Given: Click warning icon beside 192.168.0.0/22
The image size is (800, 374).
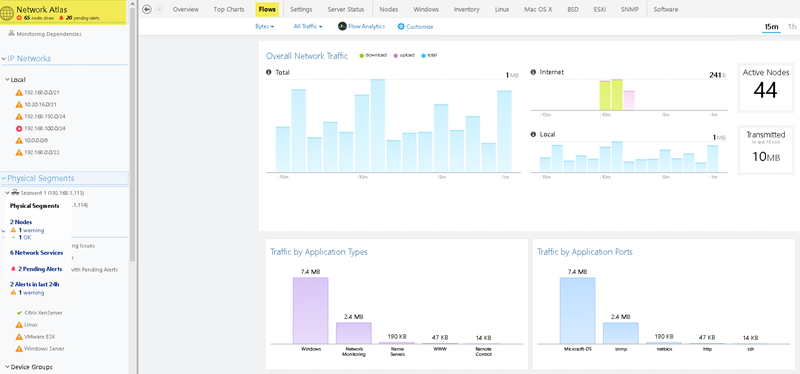Looking at the screenshot, I should (19, 152).
